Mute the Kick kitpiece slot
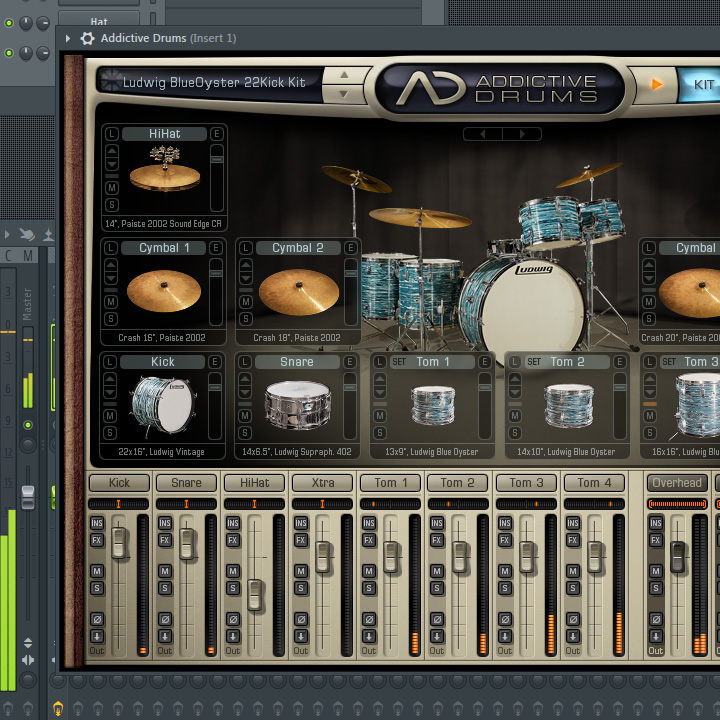 pos(110,416)
